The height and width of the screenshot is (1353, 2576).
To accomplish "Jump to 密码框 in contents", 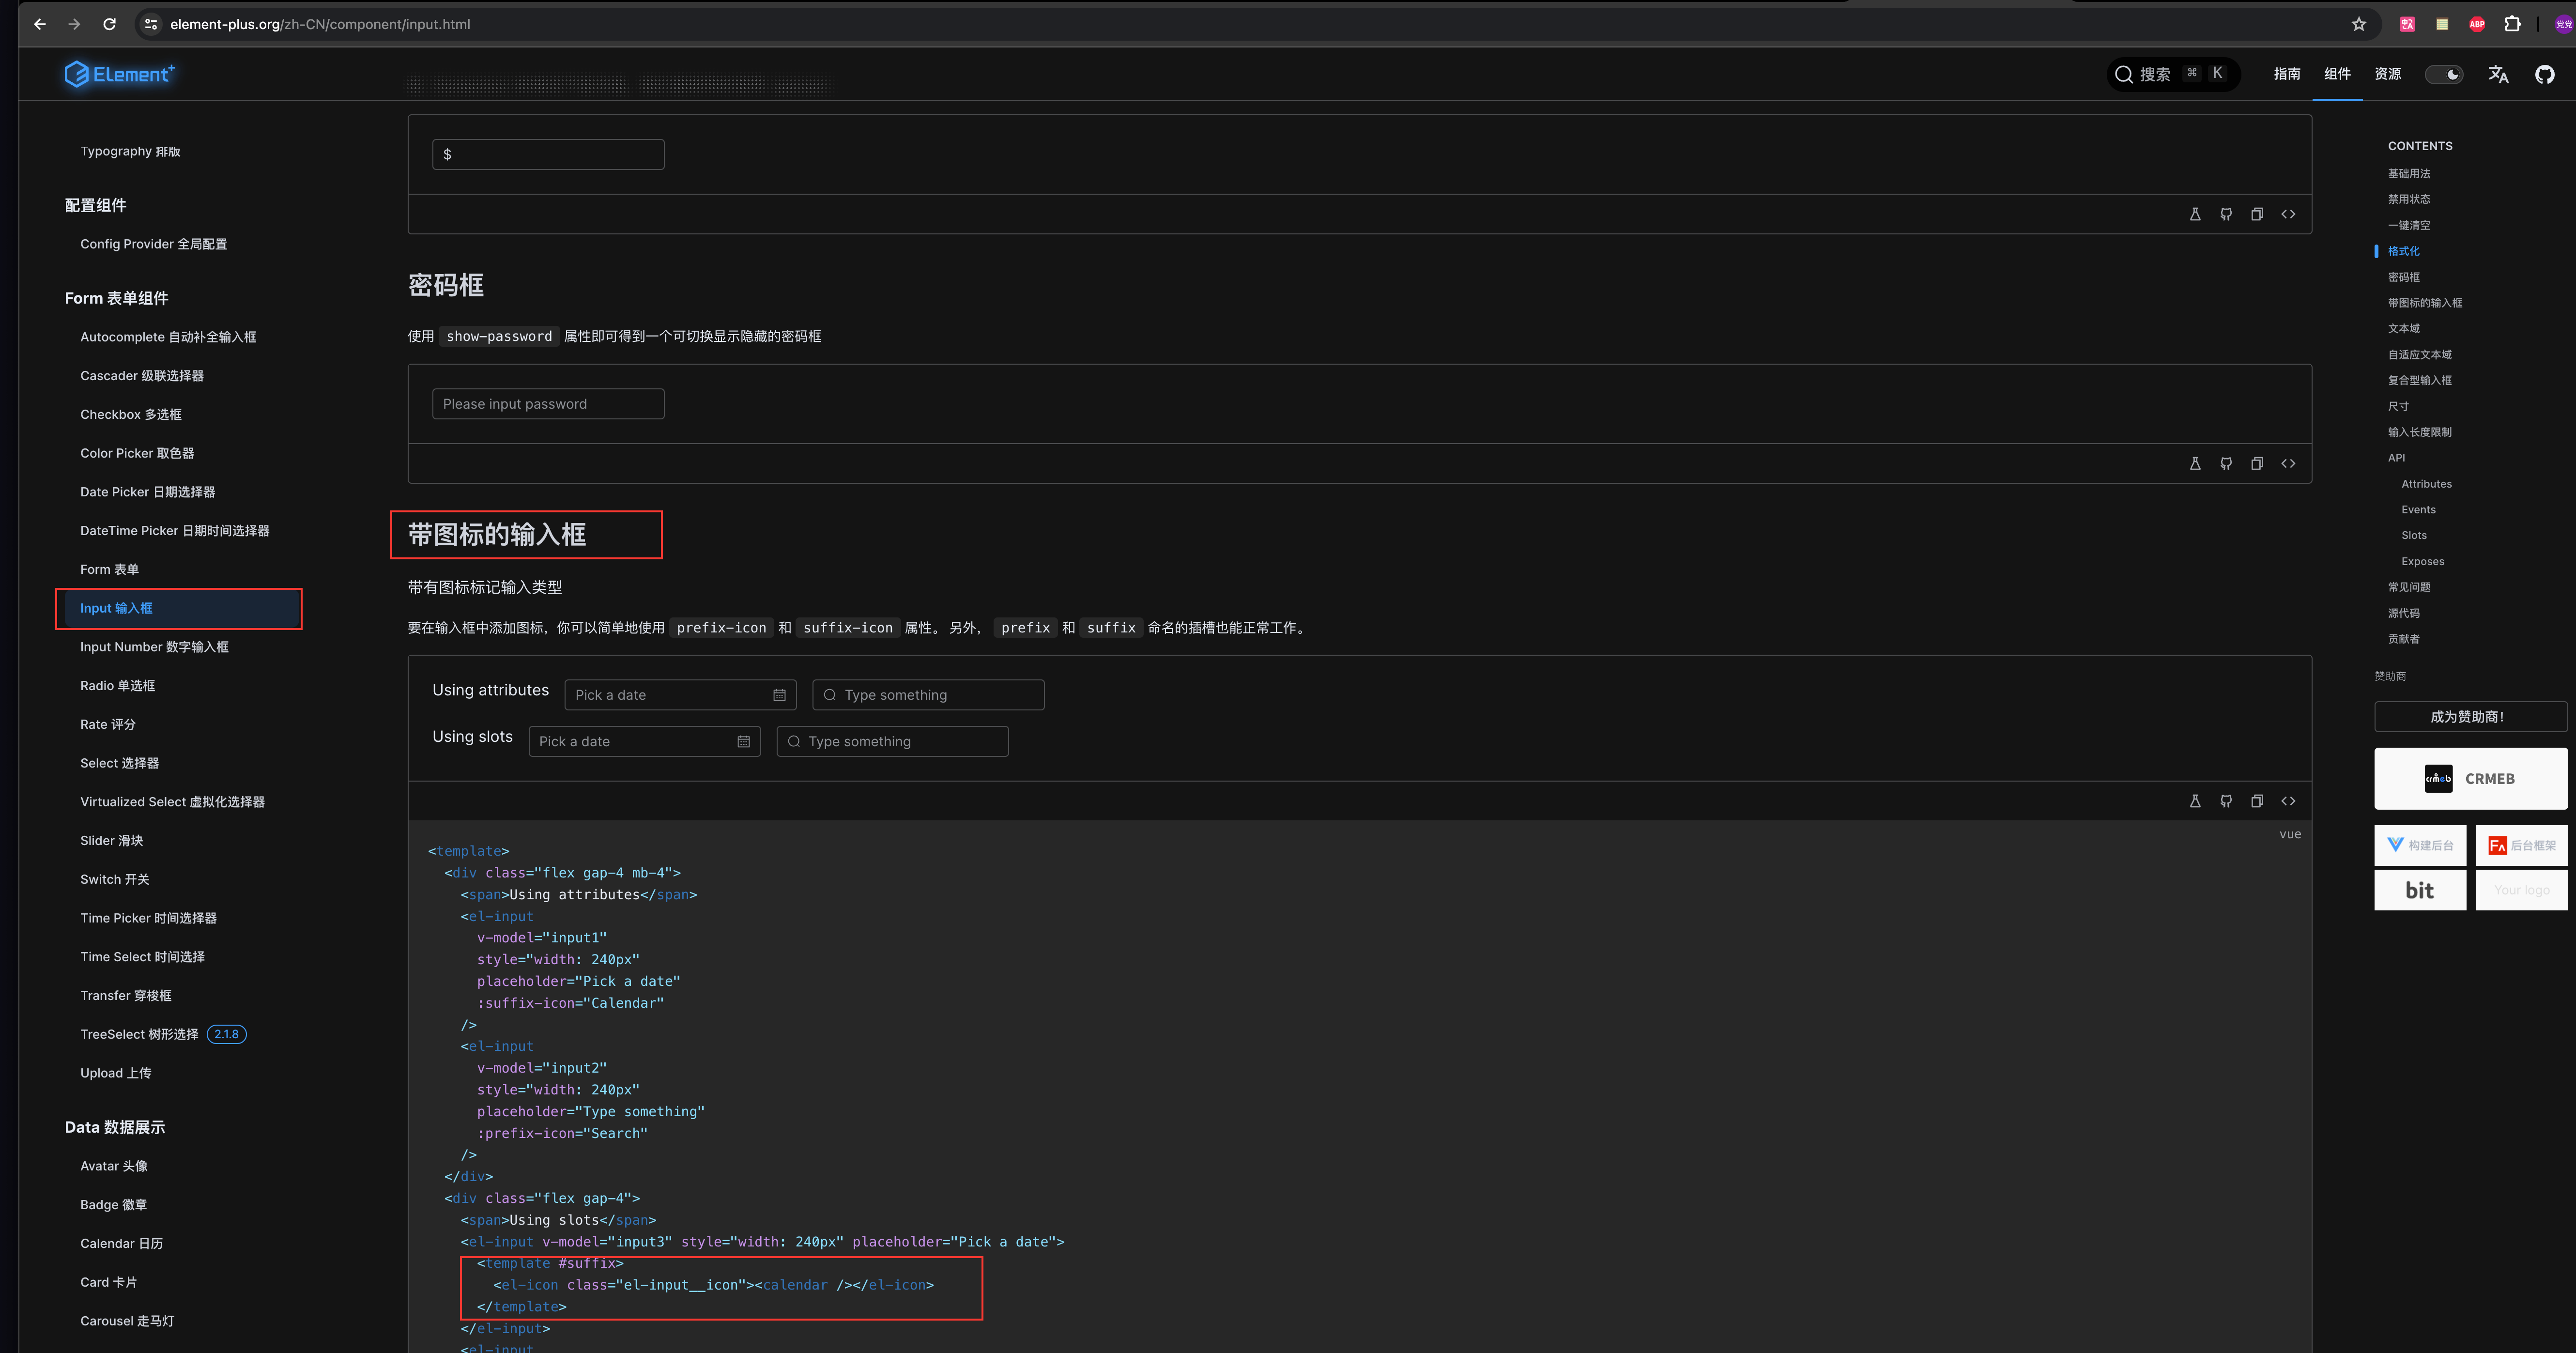I will (2404, 277).
